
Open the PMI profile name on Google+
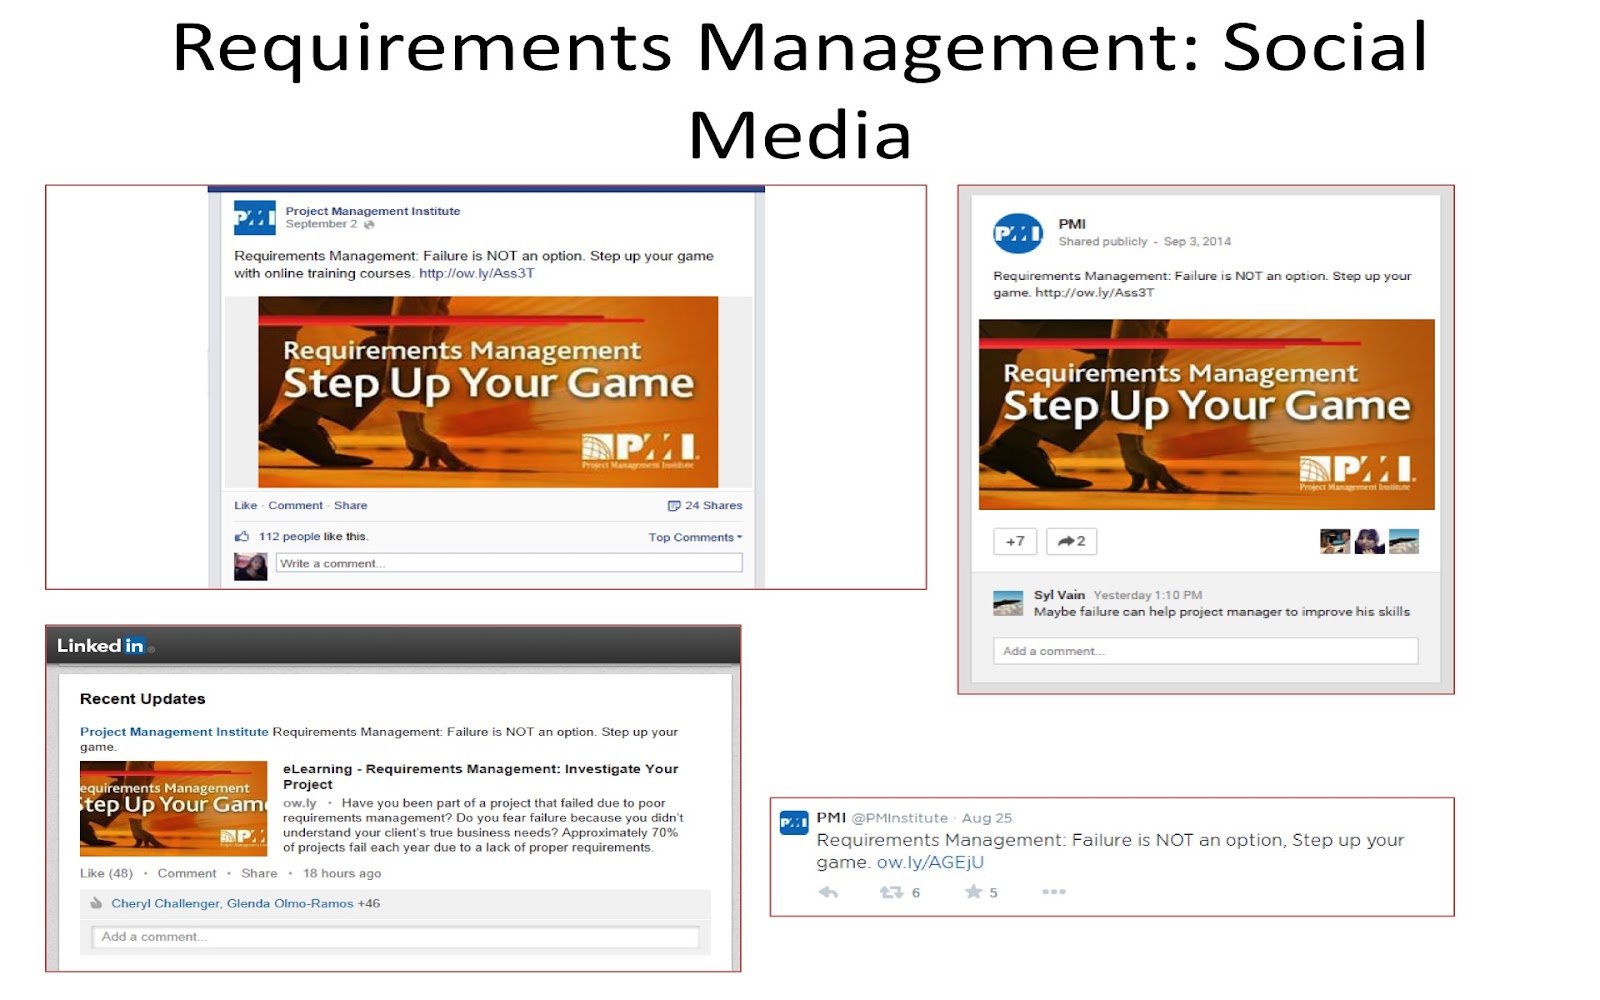(x=1072, y=224)
